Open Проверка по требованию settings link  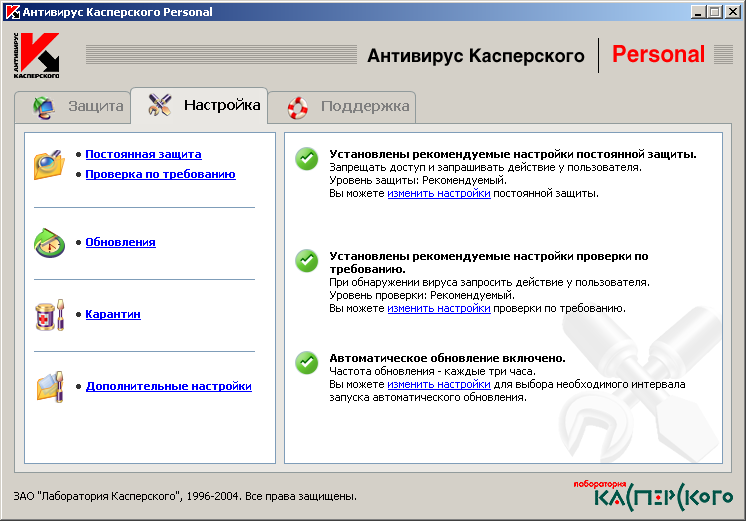(x=160, y=174)
